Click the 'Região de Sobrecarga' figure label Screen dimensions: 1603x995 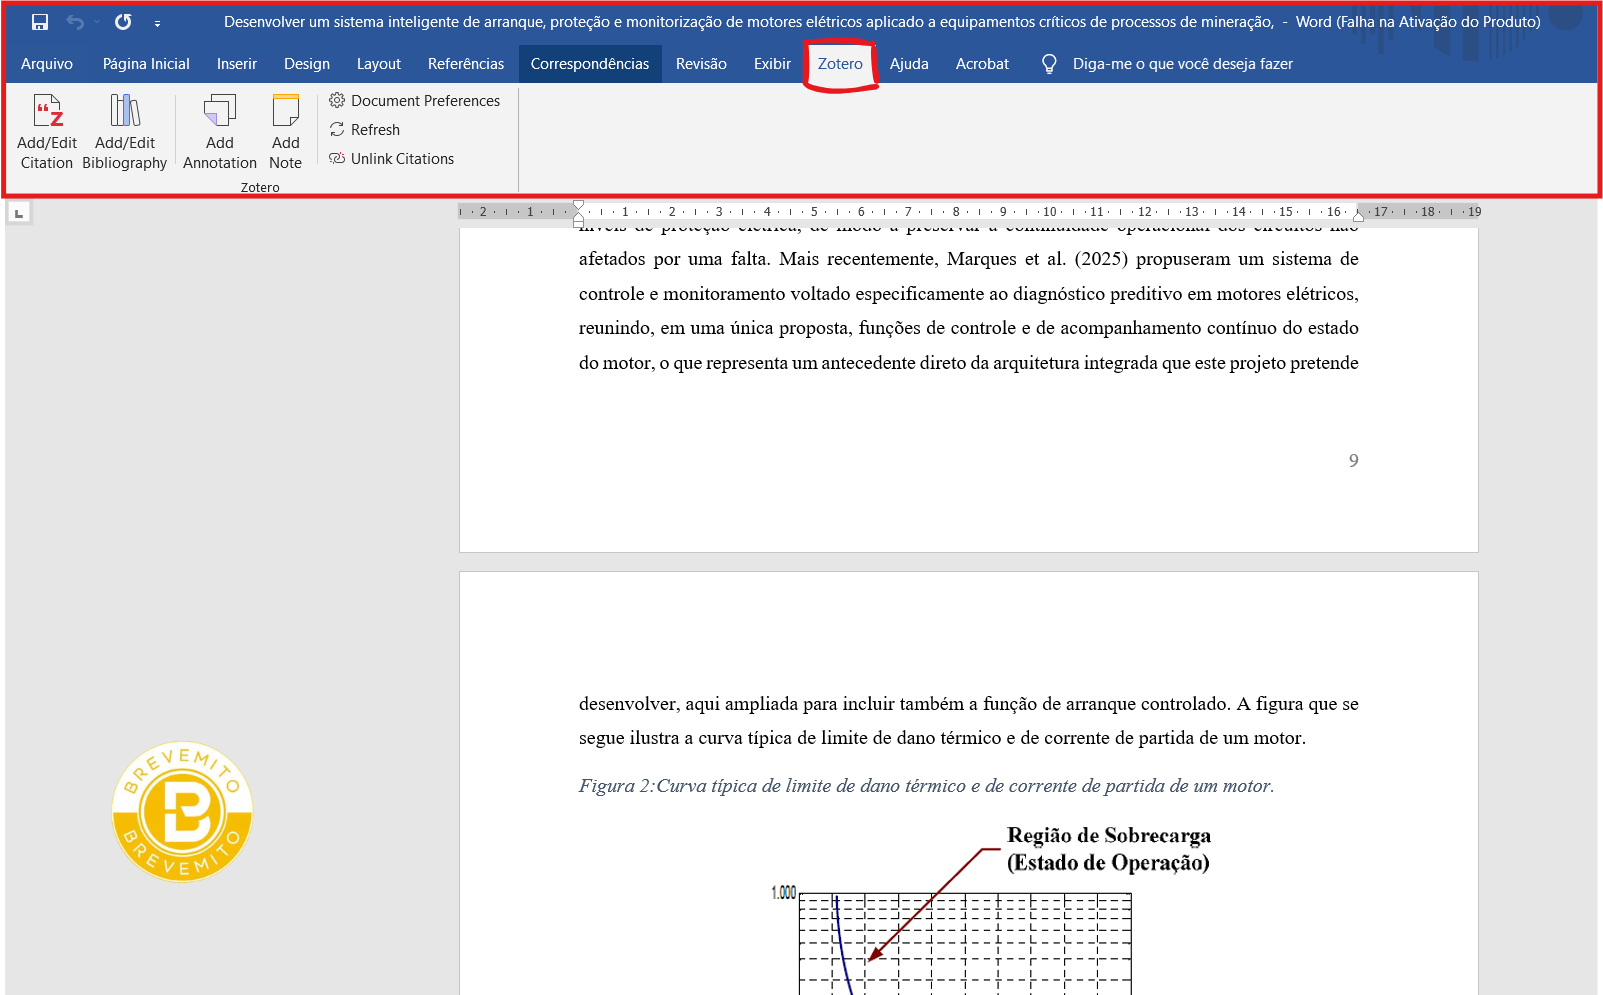(1108, 836)
